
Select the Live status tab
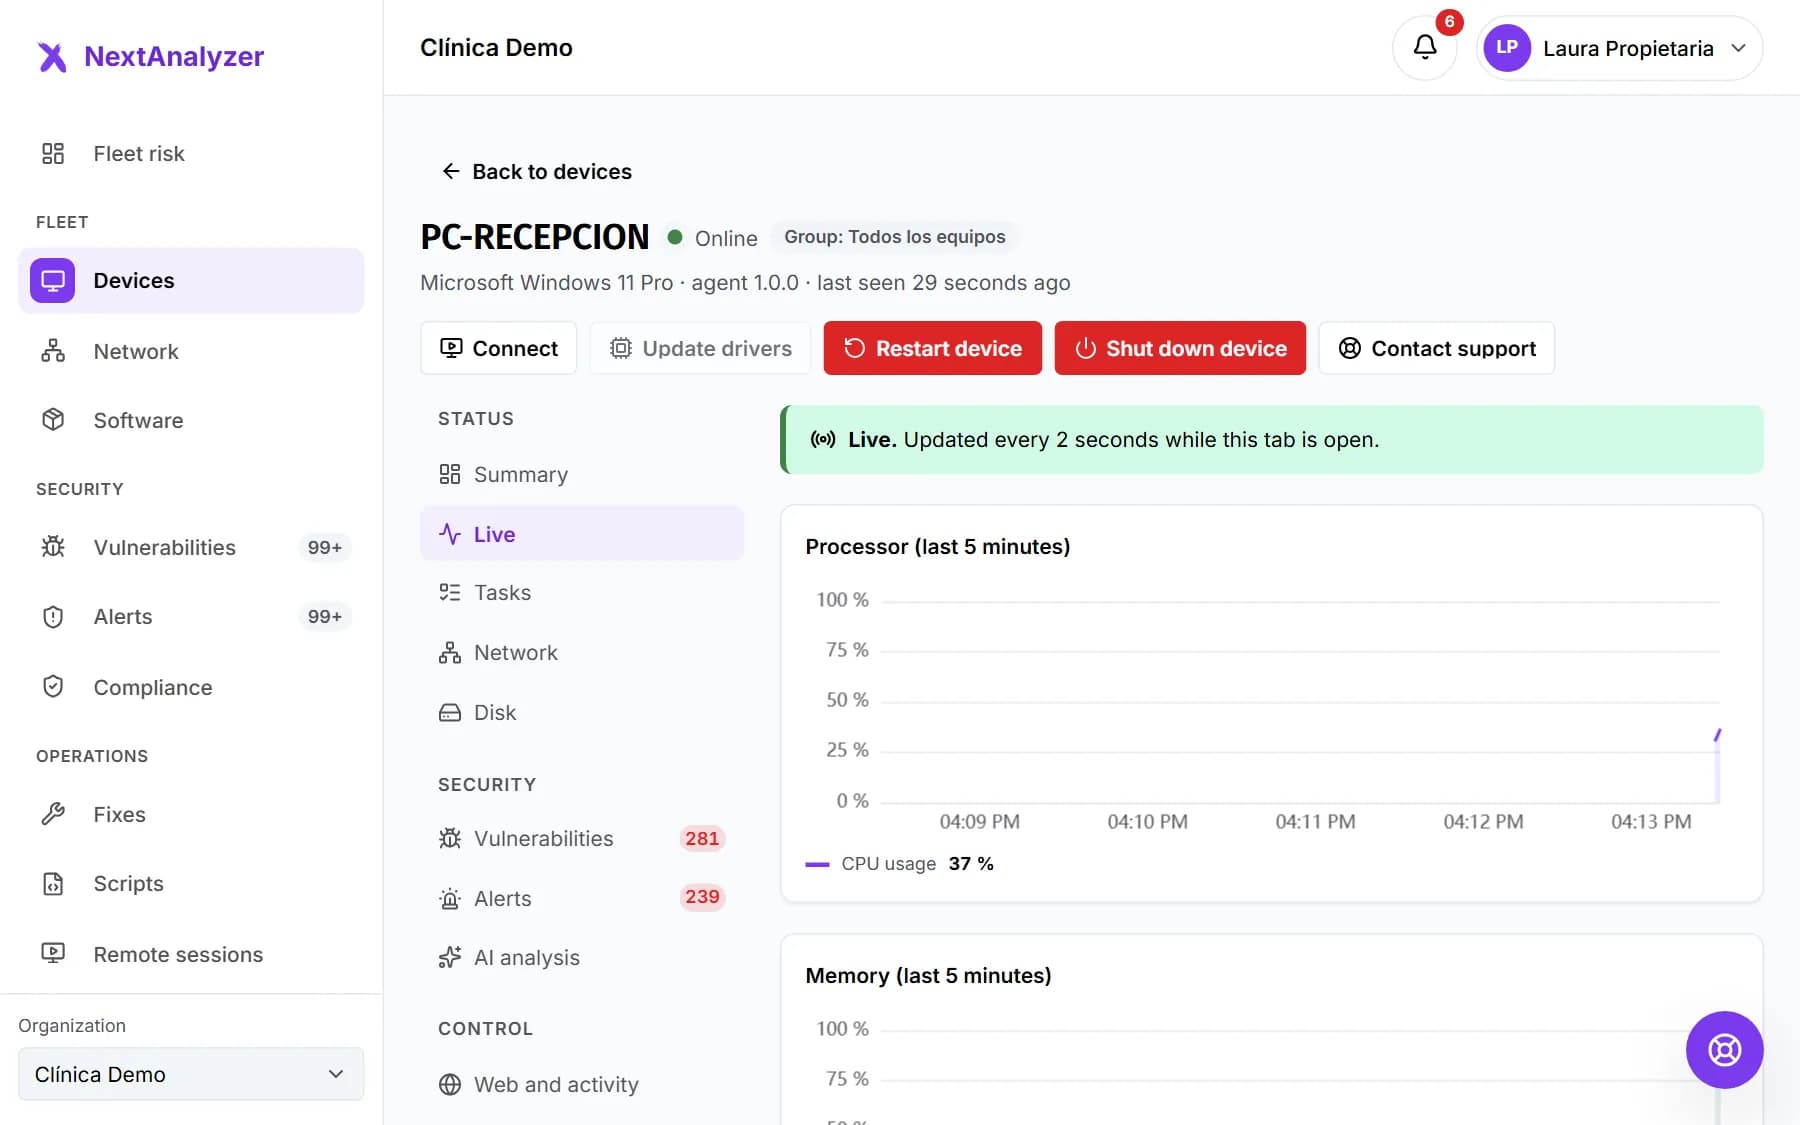[x=582, y=534]
